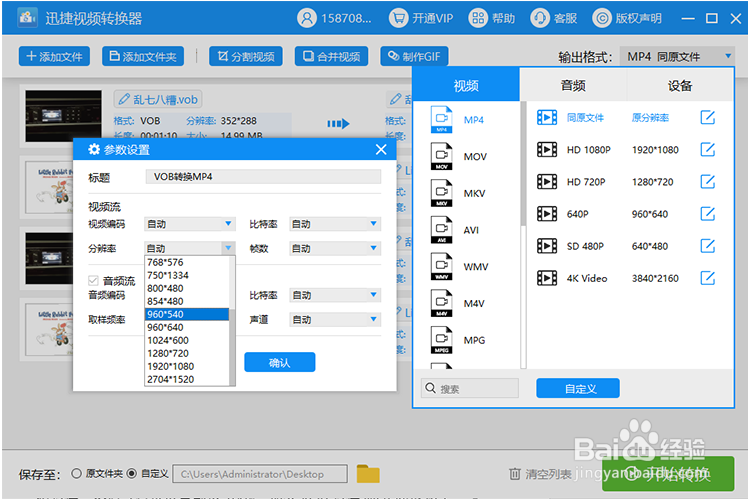Viewport: 748px width, 499px height.
Task: Click the 标题 text field
Action: tap(263, 177)
